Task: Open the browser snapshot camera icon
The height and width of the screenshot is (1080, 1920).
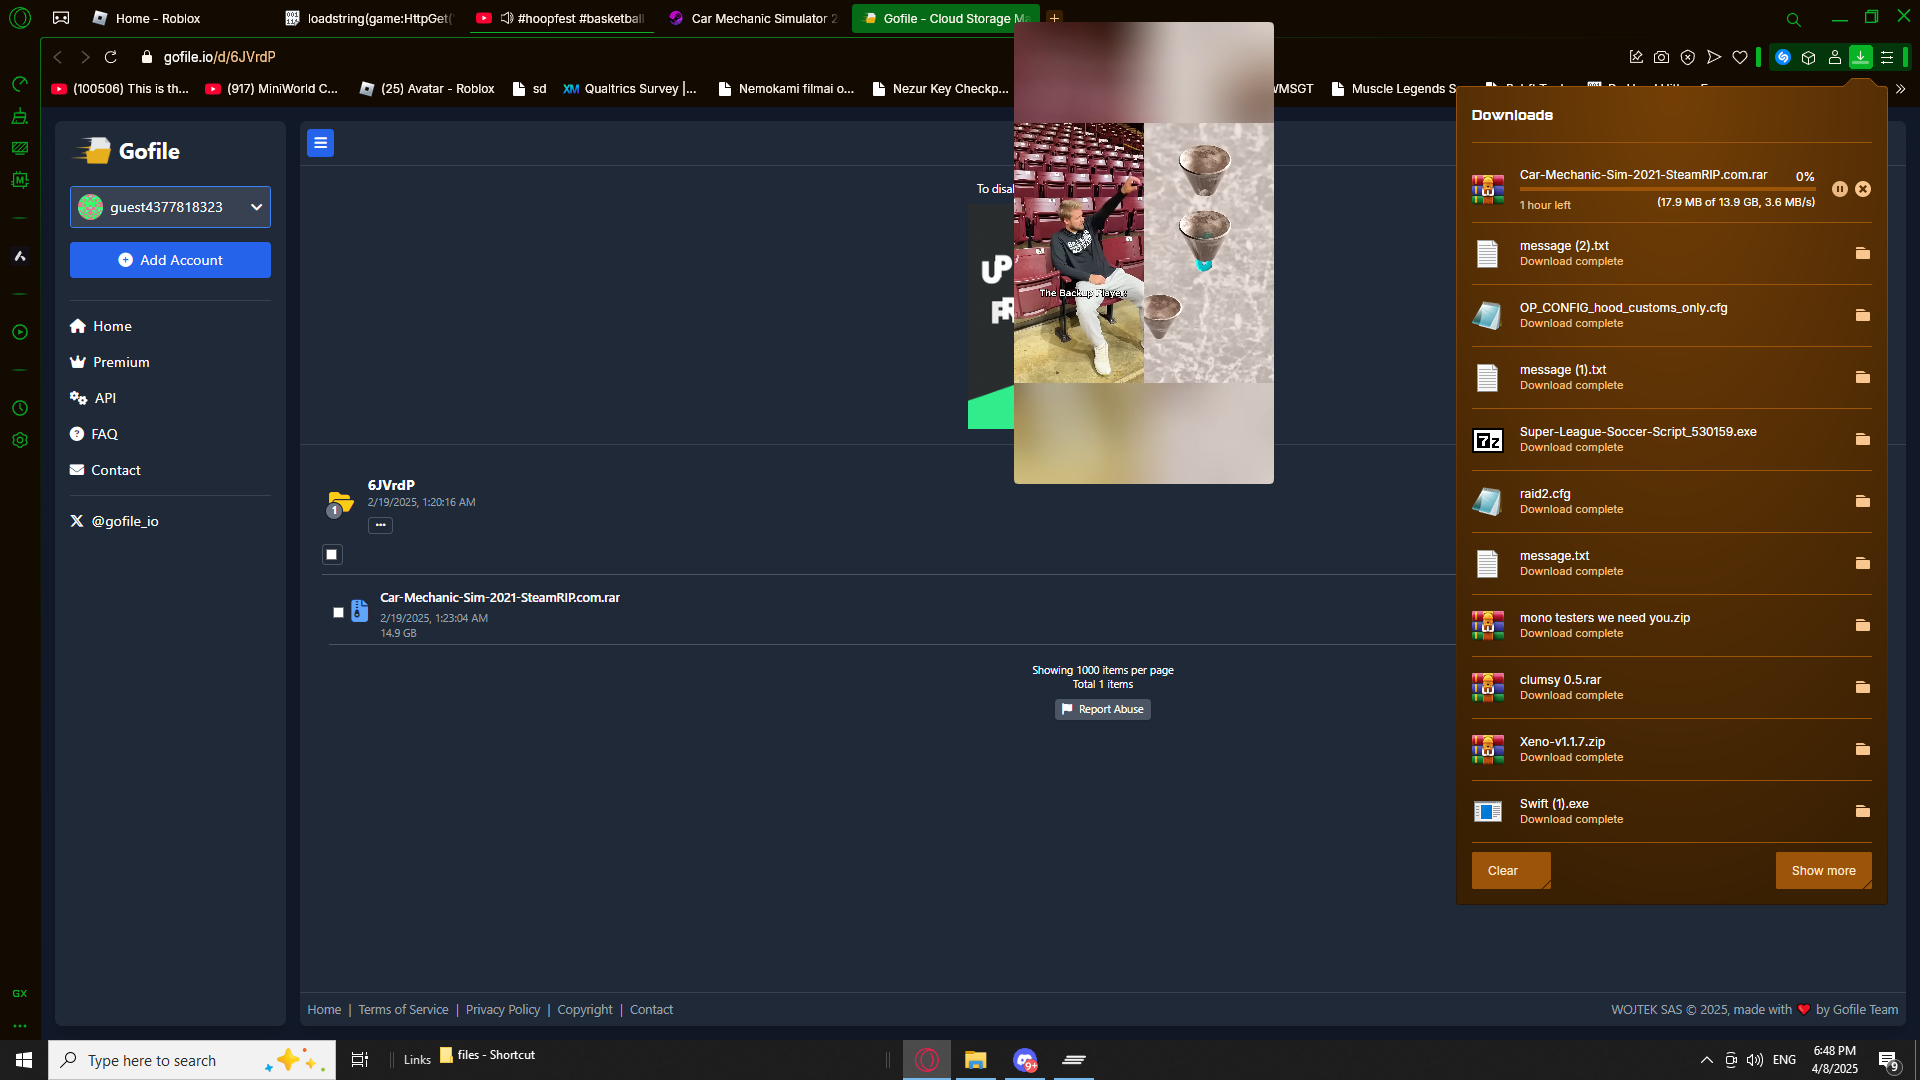Action: [1661, 57]
